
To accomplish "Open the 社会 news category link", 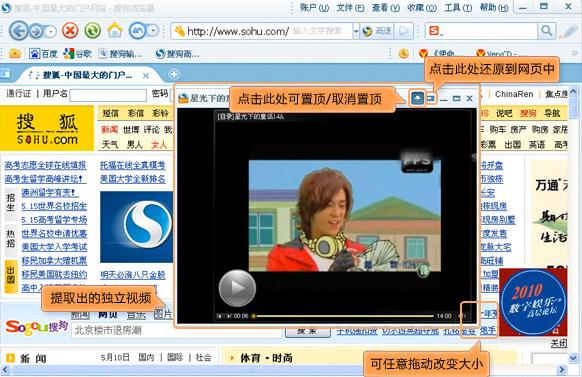I will tap(203, 357).
